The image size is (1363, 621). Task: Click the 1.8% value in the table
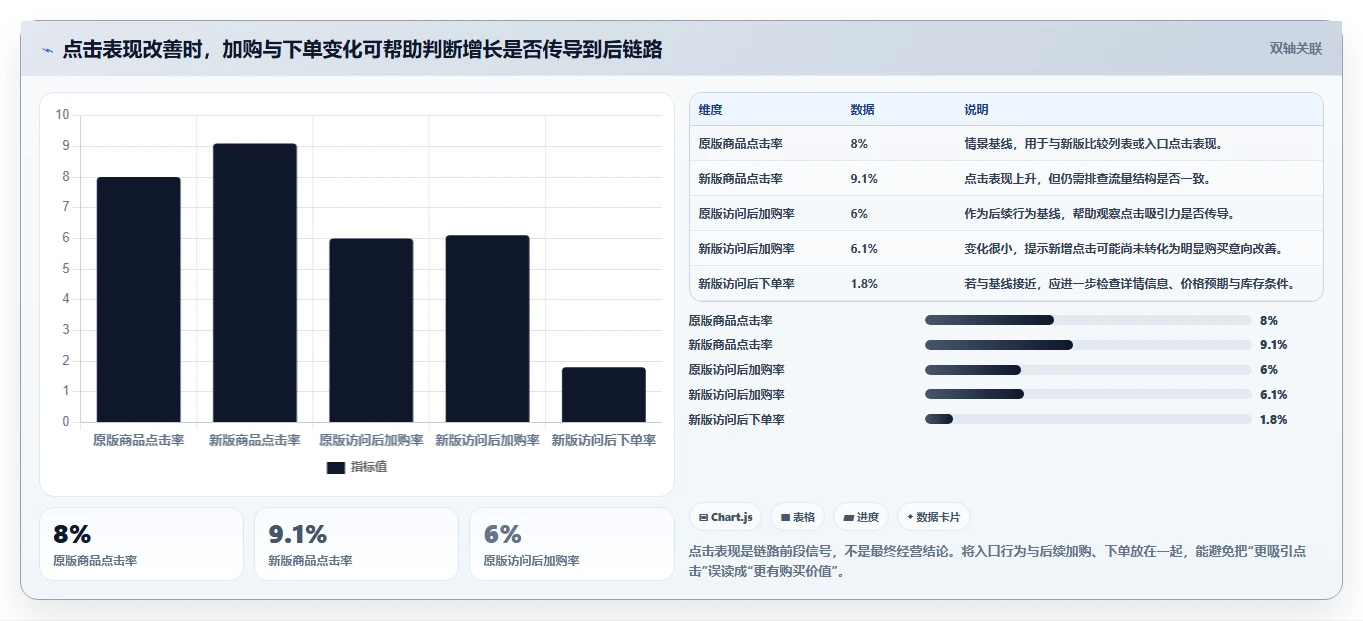pyautogui.click(x=864, y=284)
